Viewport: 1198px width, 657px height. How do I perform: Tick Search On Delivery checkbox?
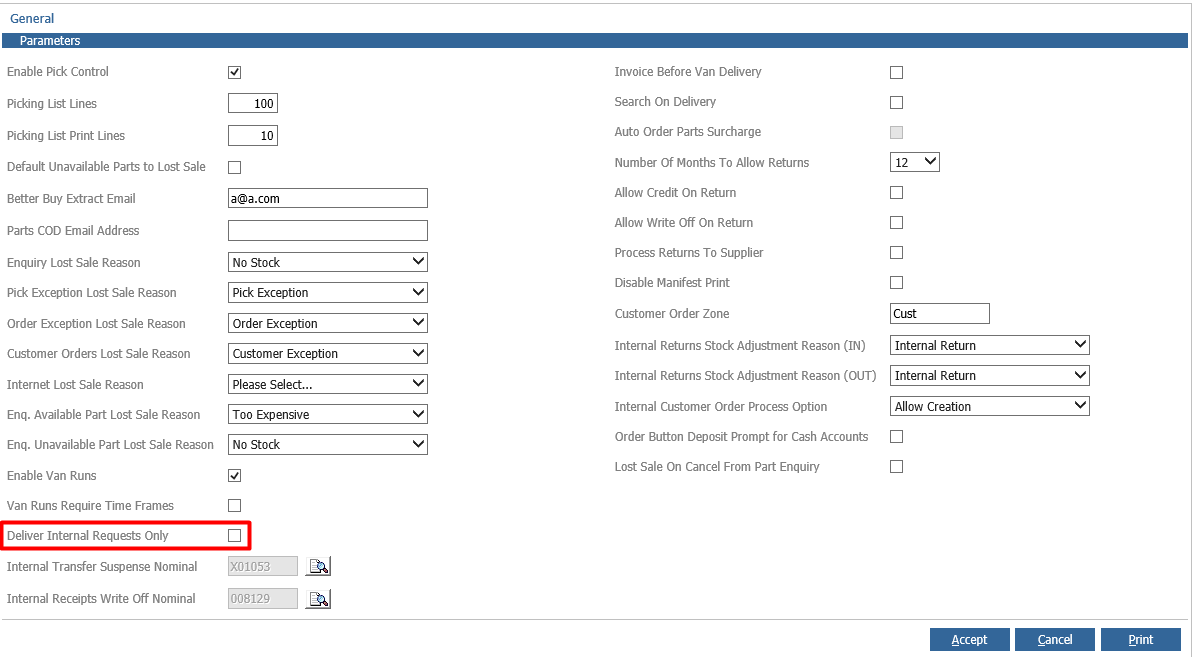(x=896, y=102)
